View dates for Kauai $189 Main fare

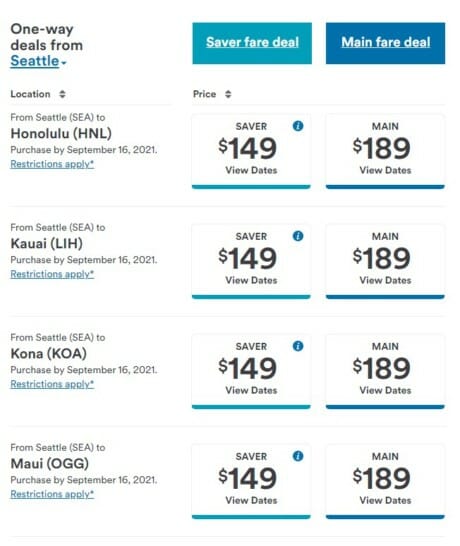tap(385, 262)
